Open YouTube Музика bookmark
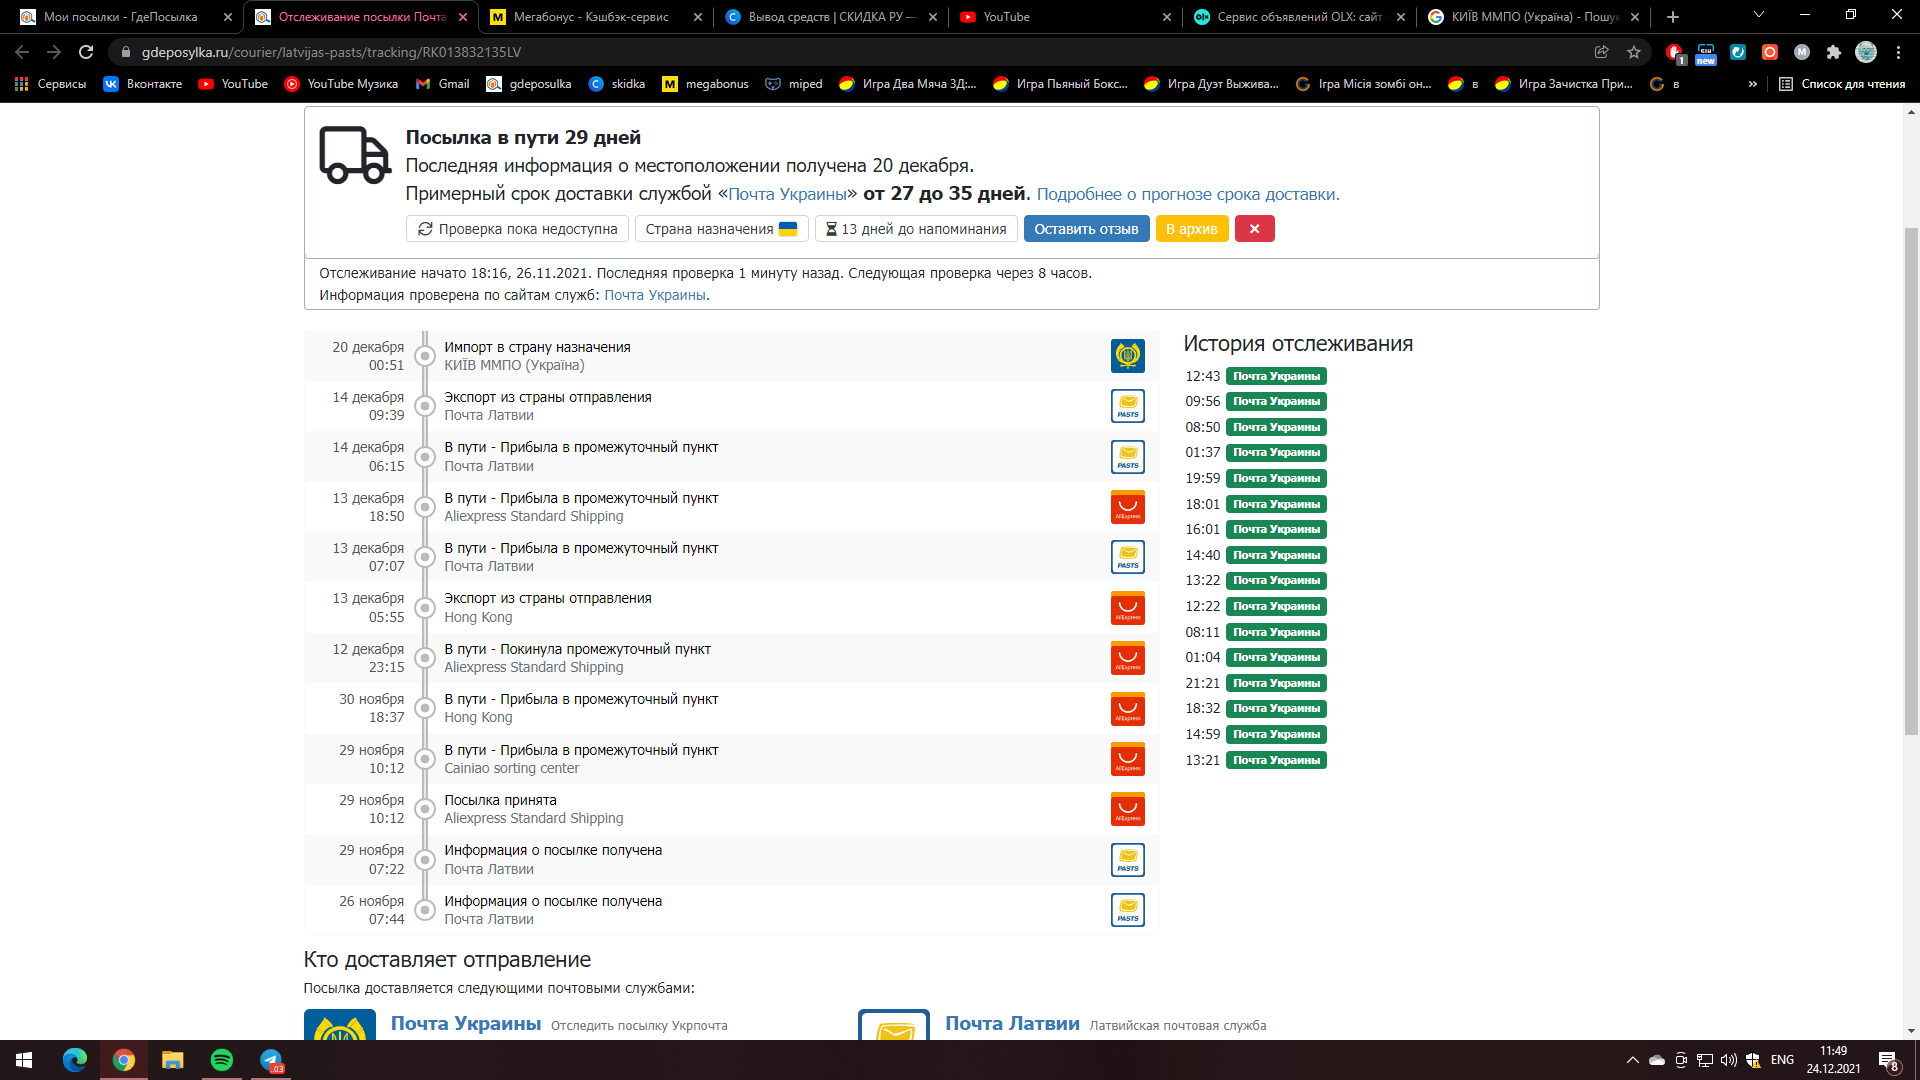The image size is (1920, 1080). pos(341,84)
